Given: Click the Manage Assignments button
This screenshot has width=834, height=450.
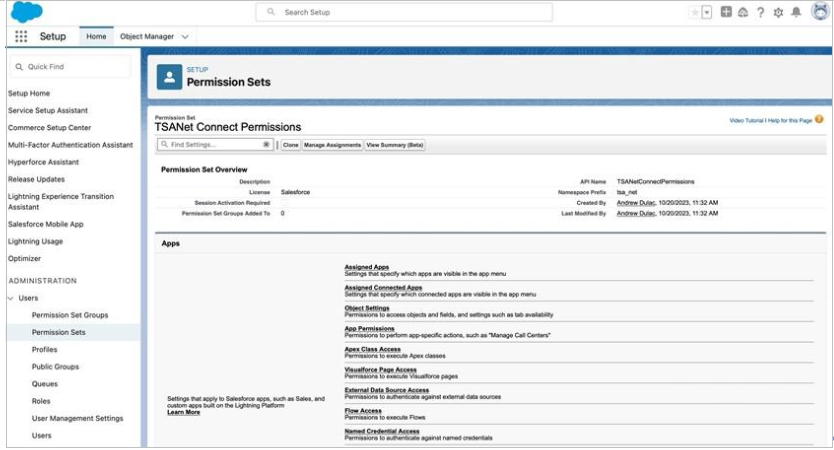Looking at the screenshot, I should pos(332,145).
